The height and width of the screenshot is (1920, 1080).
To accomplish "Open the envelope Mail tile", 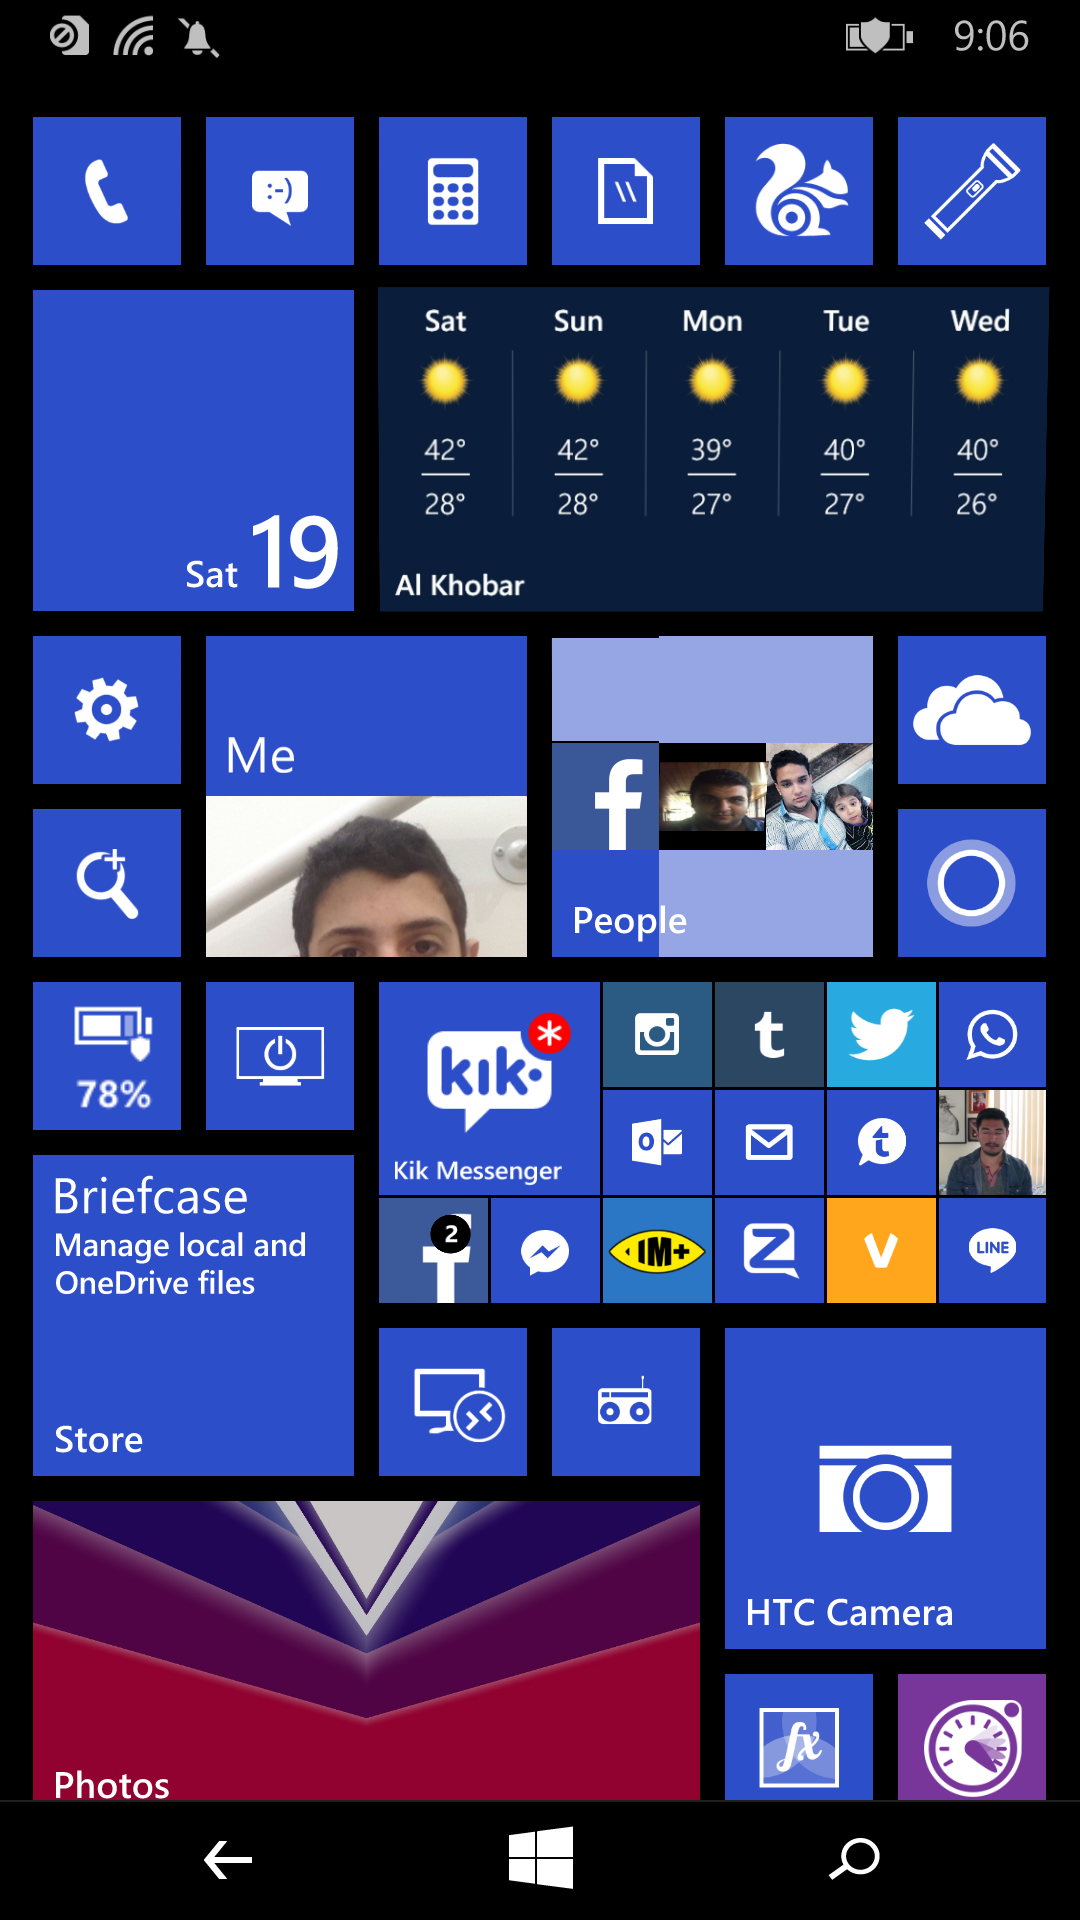I will tap(769, 1142).
